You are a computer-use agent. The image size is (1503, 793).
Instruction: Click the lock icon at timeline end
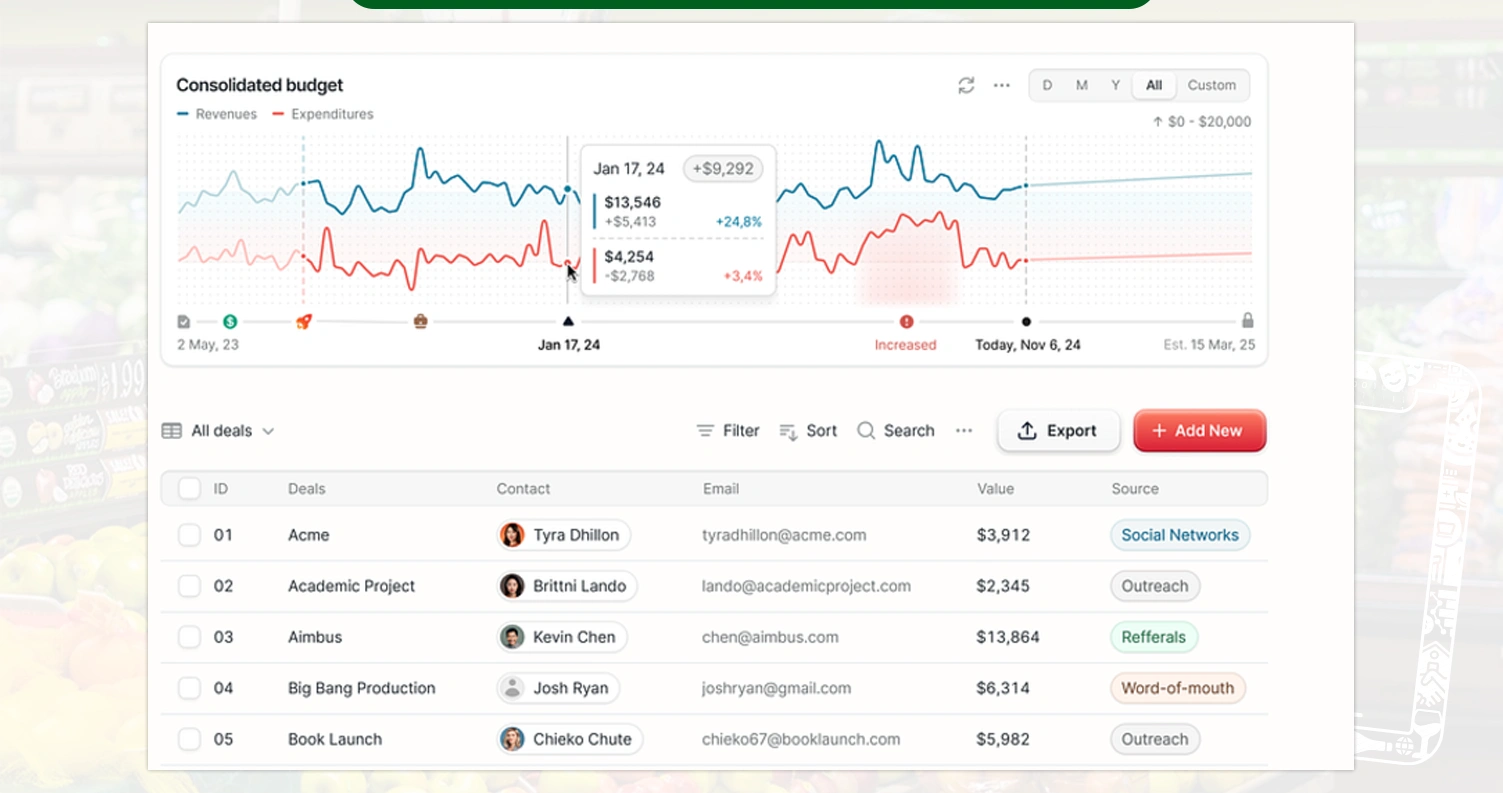click(x=1247, y=321)
